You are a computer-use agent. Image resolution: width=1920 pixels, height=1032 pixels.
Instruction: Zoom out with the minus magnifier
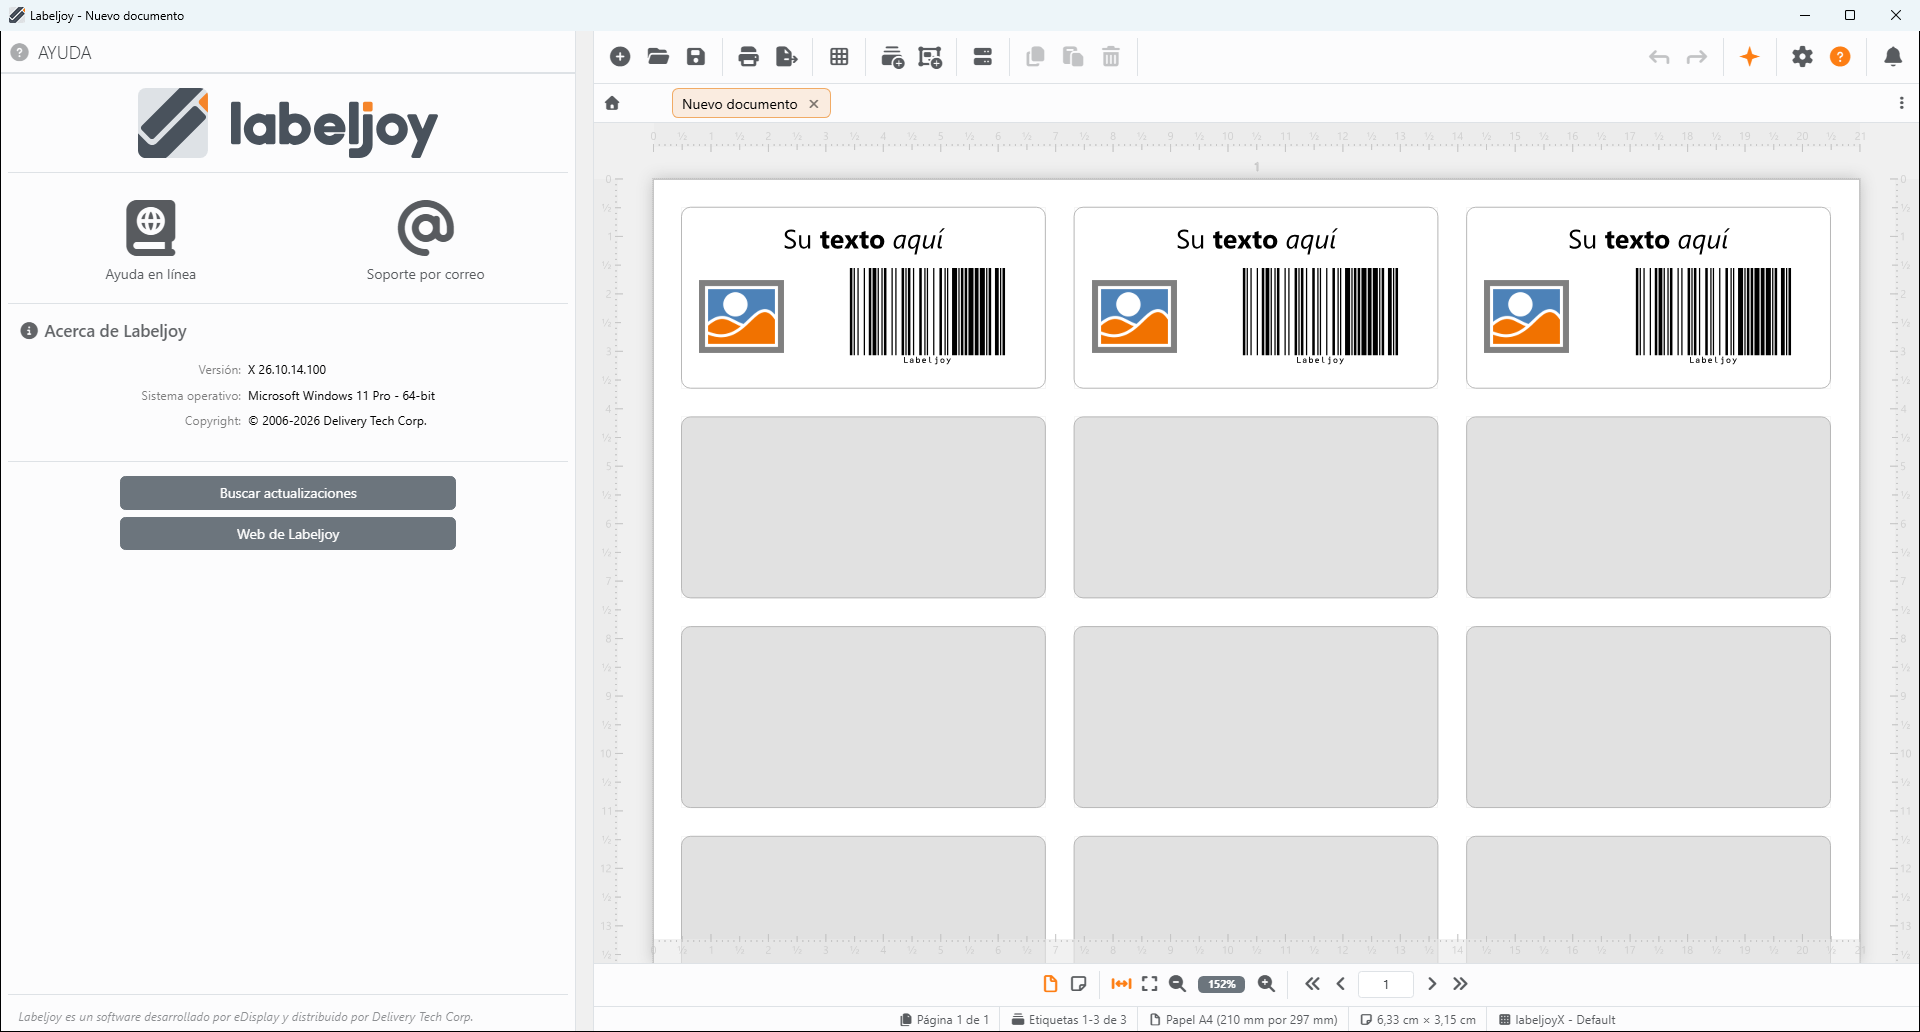1178,984
